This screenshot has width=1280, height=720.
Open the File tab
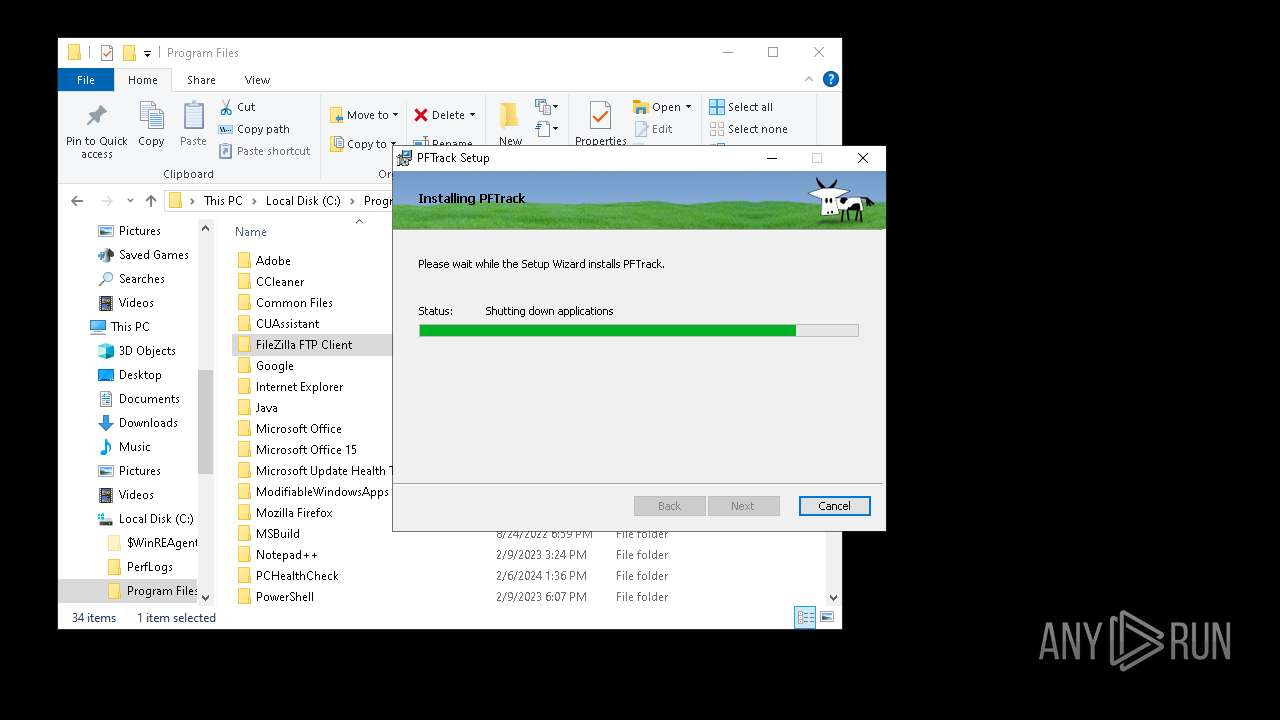point(86,80)
